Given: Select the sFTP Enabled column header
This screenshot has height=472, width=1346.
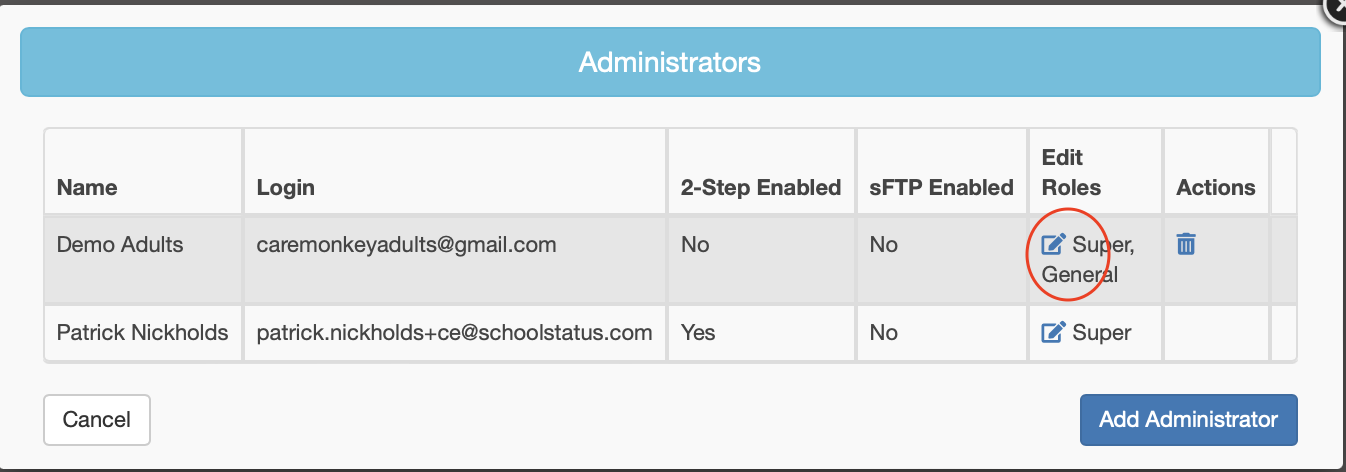Looking at the screenshot, I should [x=941, y=187].
